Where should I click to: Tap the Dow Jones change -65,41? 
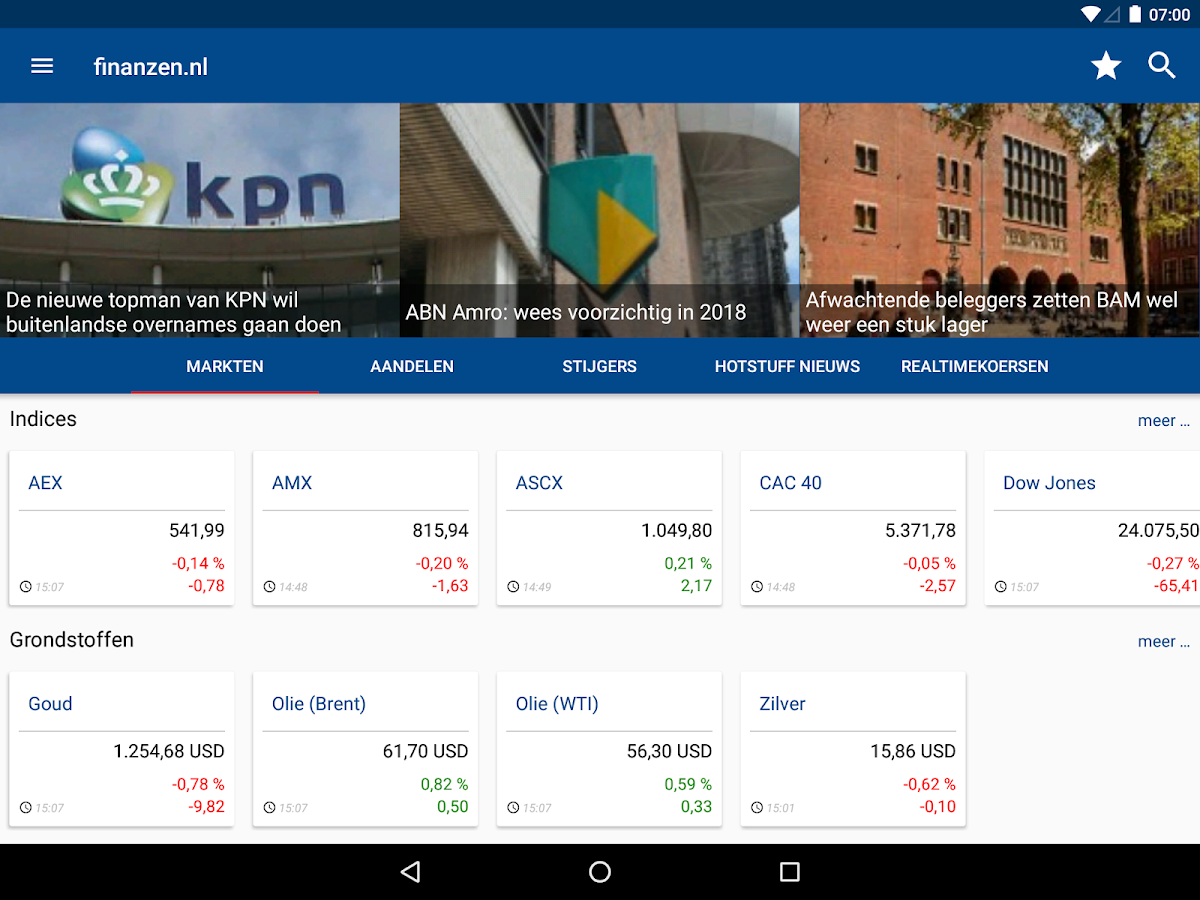coord(1175,586)
